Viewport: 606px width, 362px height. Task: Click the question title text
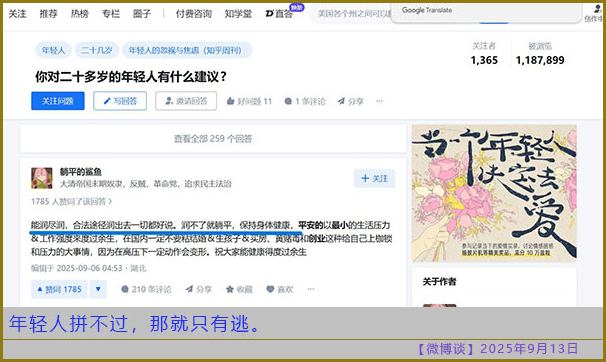point(131,76)
